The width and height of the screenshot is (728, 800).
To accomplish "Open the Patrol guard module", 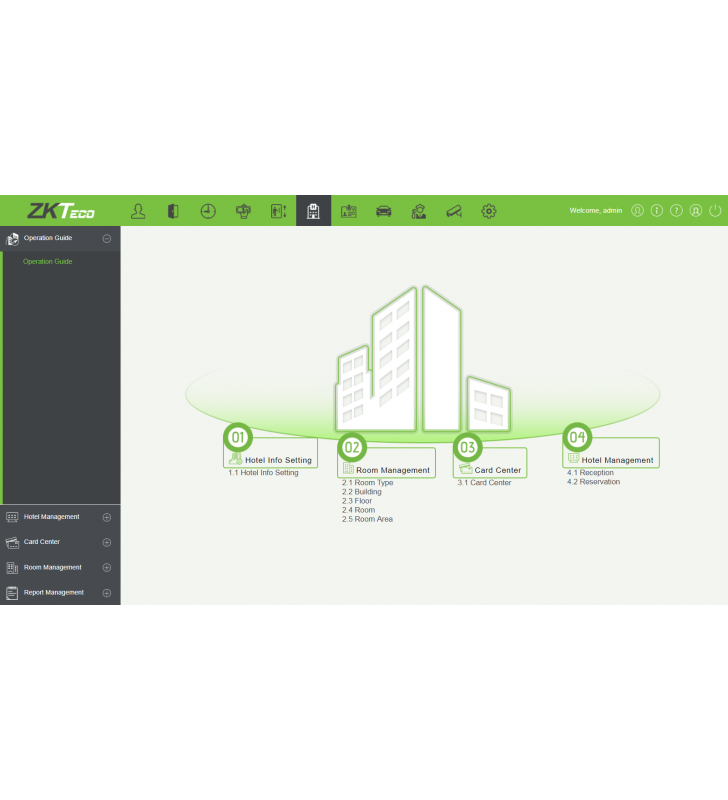I will pos(419,211).
